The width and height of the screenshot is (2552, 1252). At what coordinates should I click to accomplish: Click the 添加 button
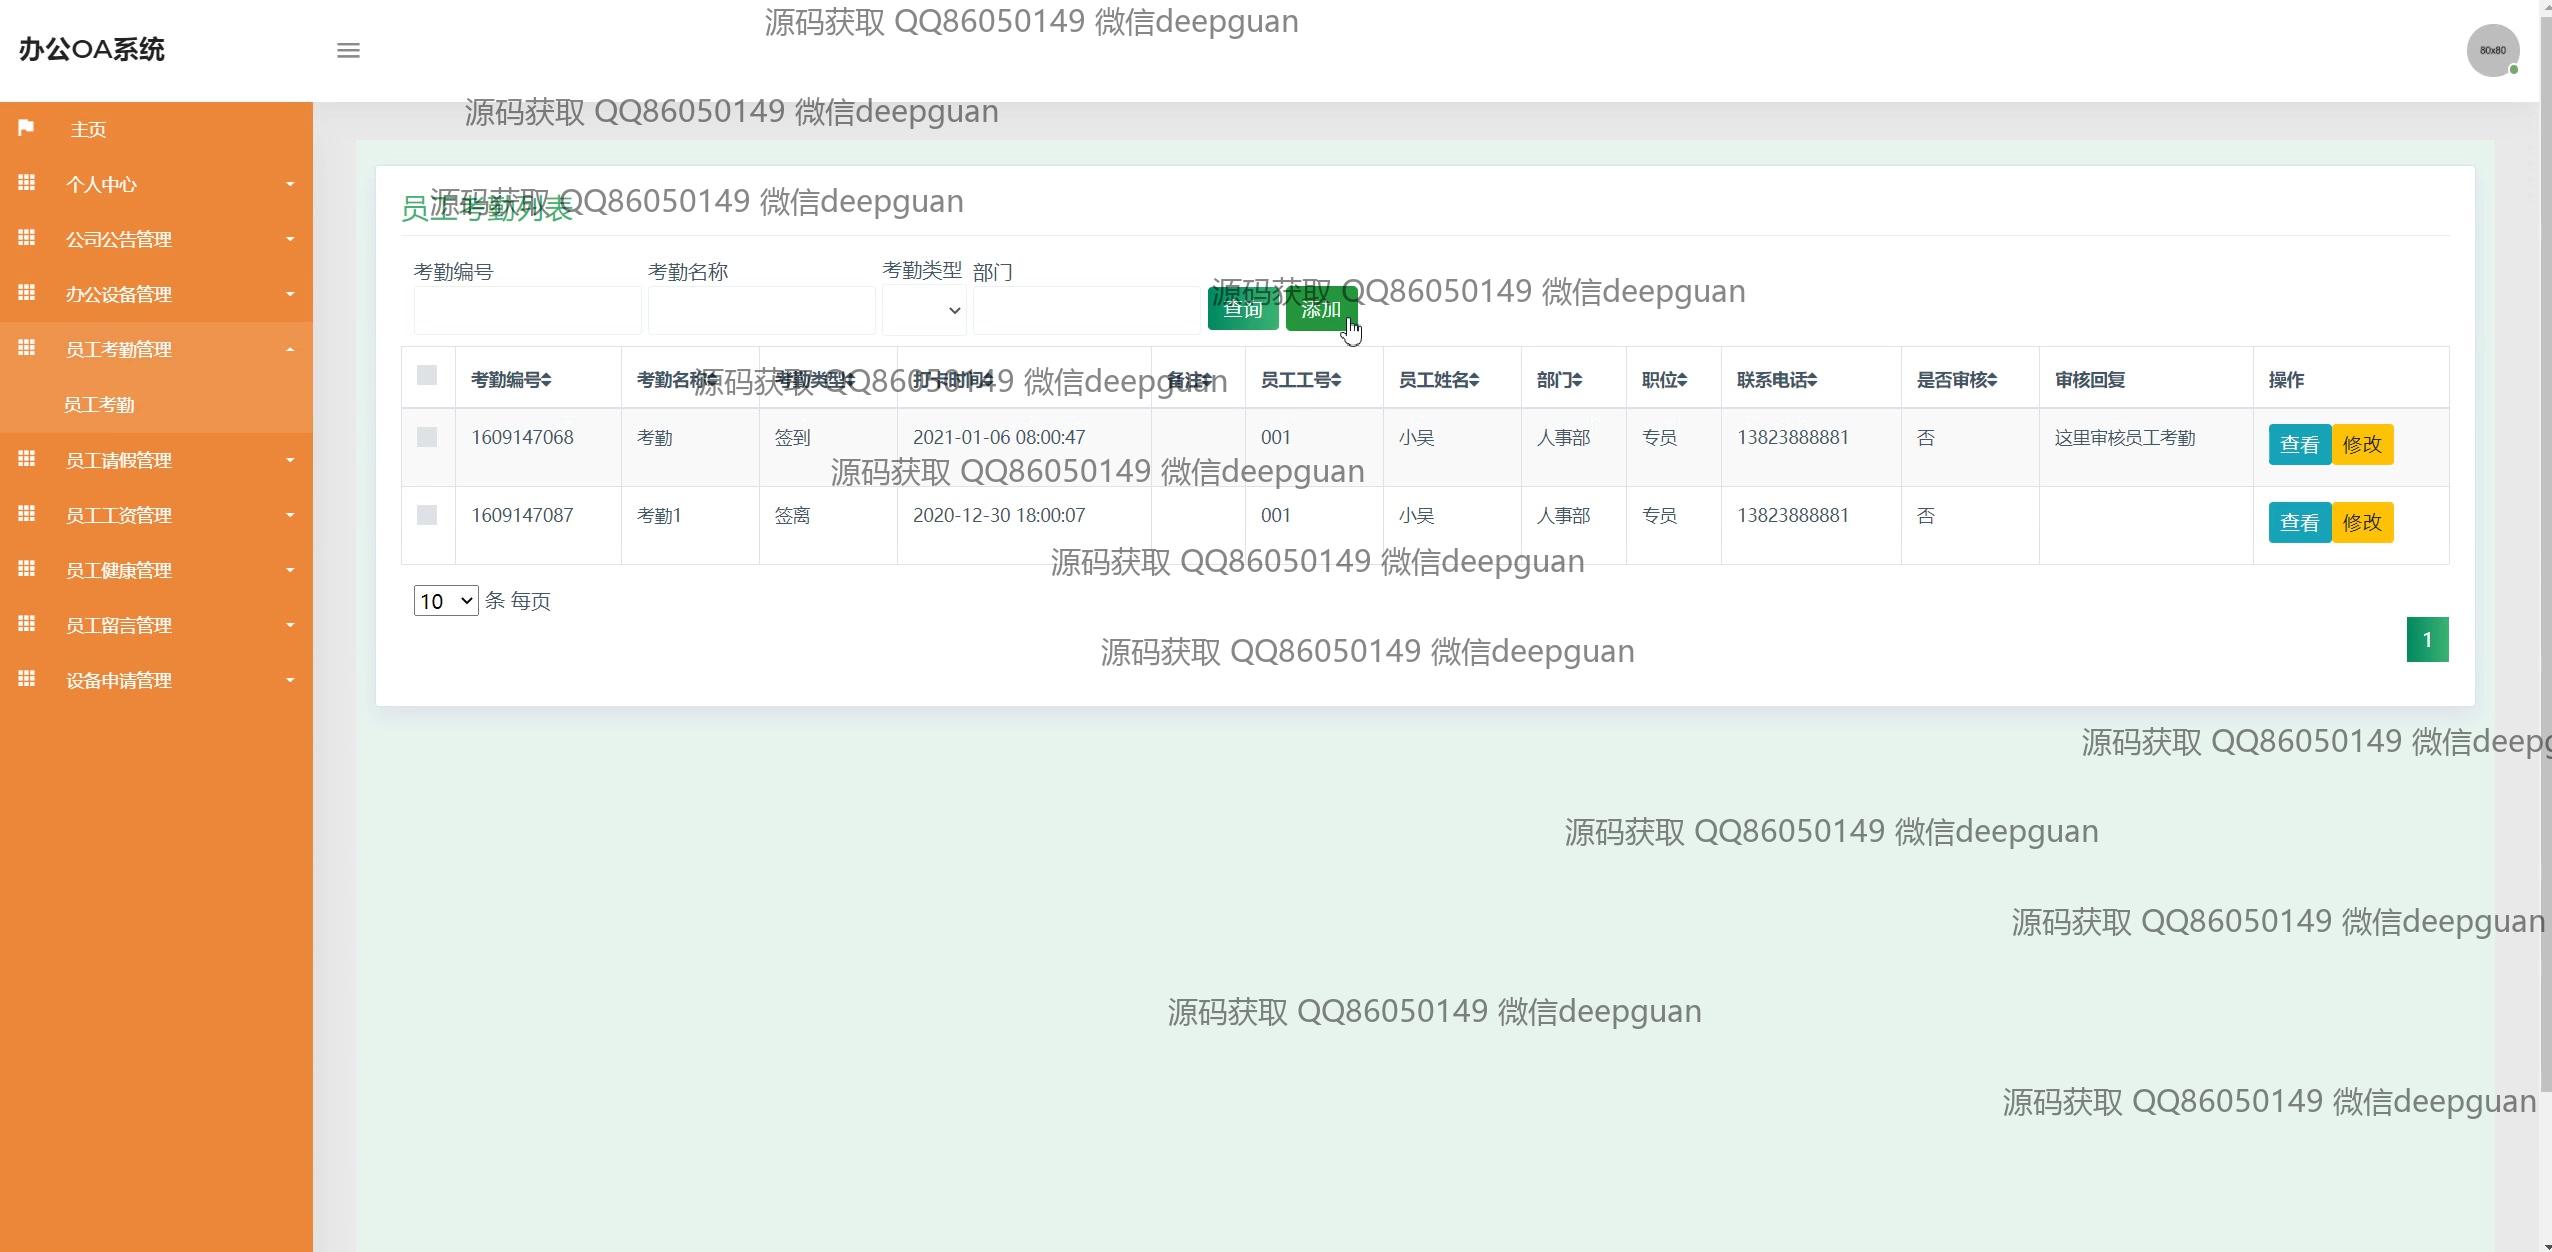(1321, 309)
